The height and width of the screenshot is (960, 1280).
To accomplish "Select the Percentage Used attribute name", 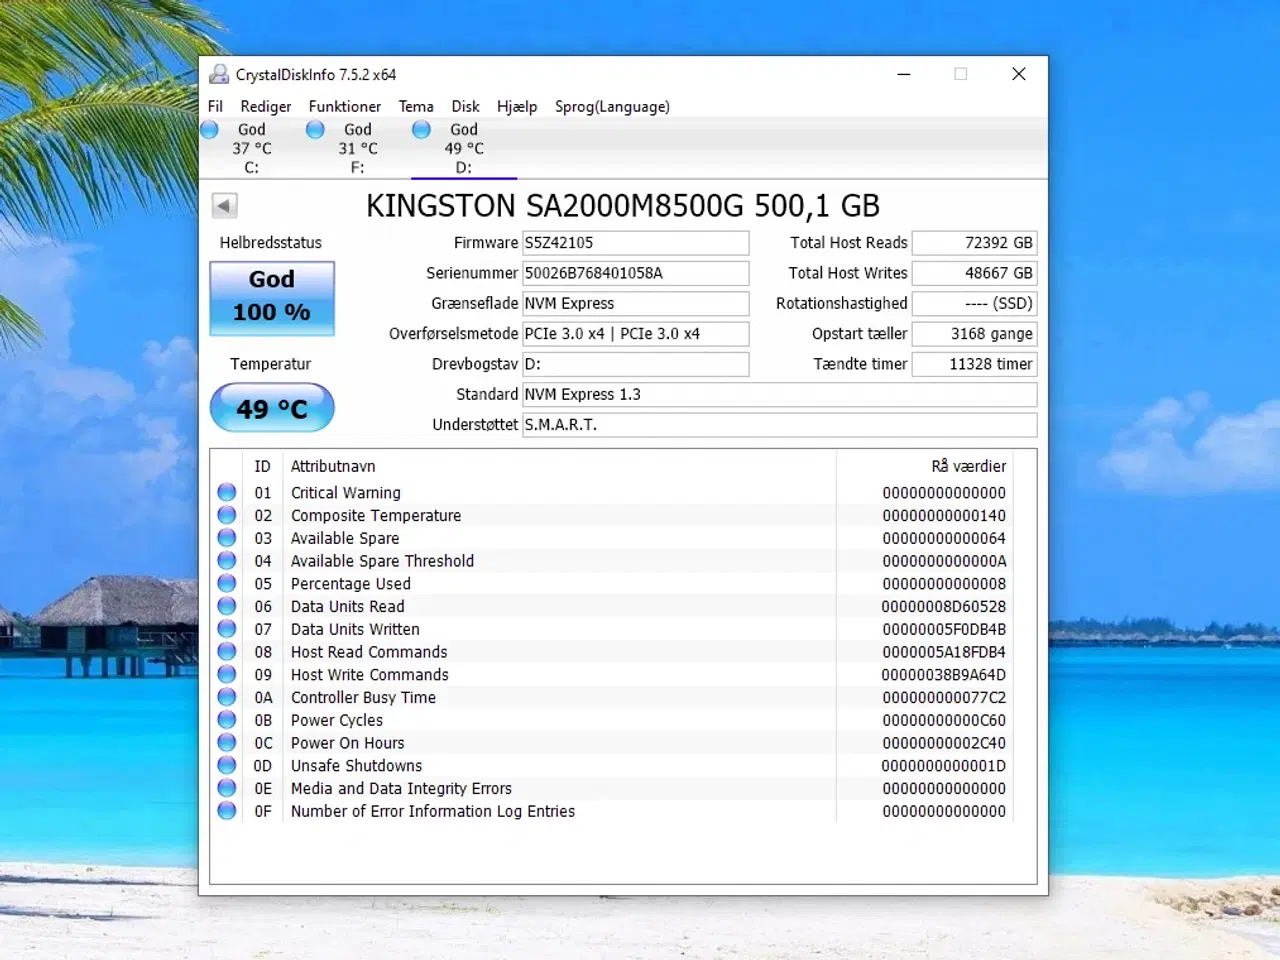I will pyautogui.click(x=351, y=584).
